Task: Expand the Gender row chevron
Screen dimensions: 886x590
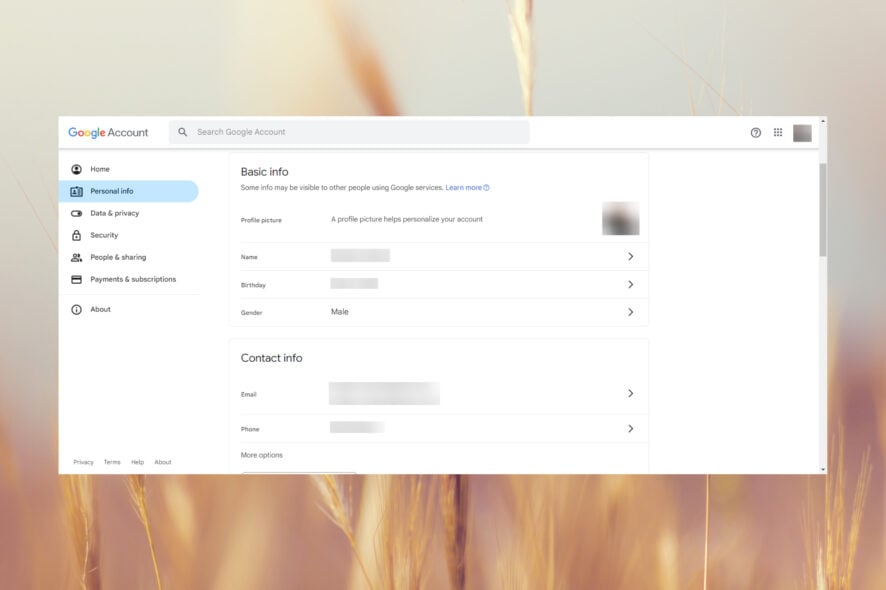Action: [631, 311]
